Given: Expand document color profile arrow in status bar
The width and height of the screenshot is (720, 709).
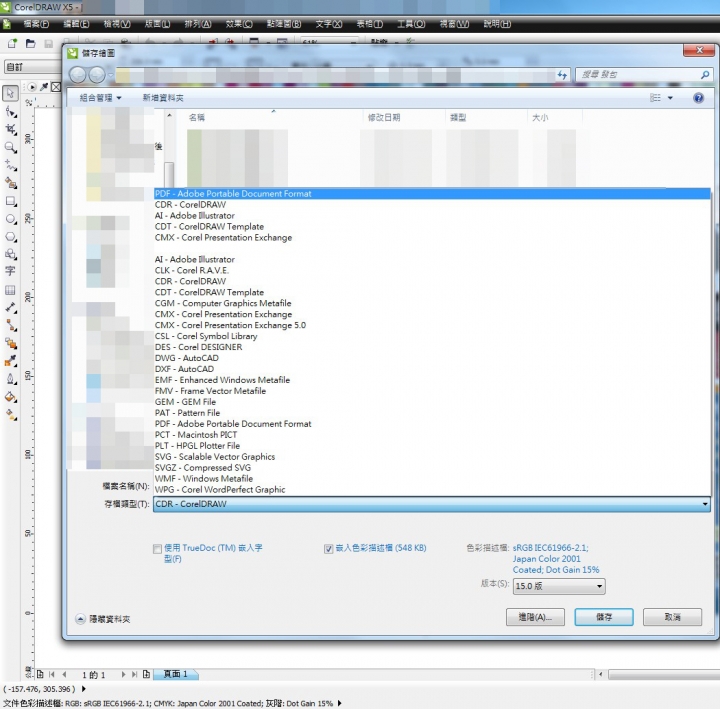Looking at the screenshot, I should point(339,703).
